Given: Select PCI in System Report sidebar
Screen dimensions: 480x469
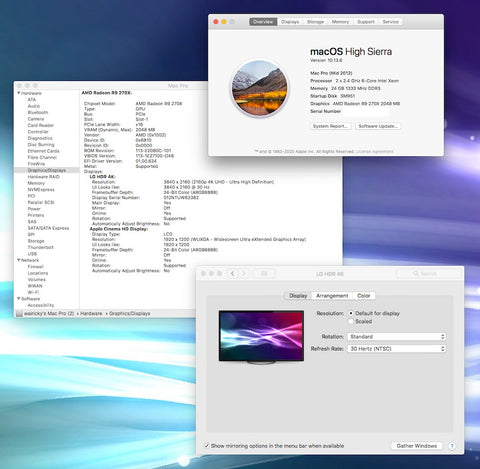Looking at the screenshot, I should pyautogui.click(x=31, y=196).
